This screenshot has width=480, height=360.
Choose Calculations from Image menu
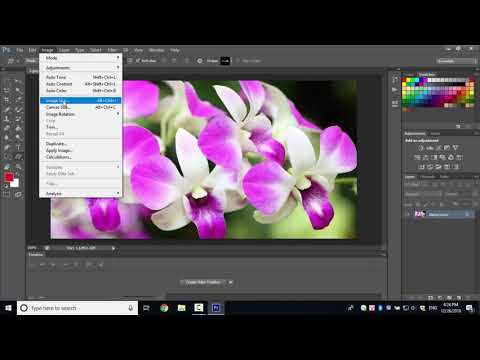tap(80, 157)
